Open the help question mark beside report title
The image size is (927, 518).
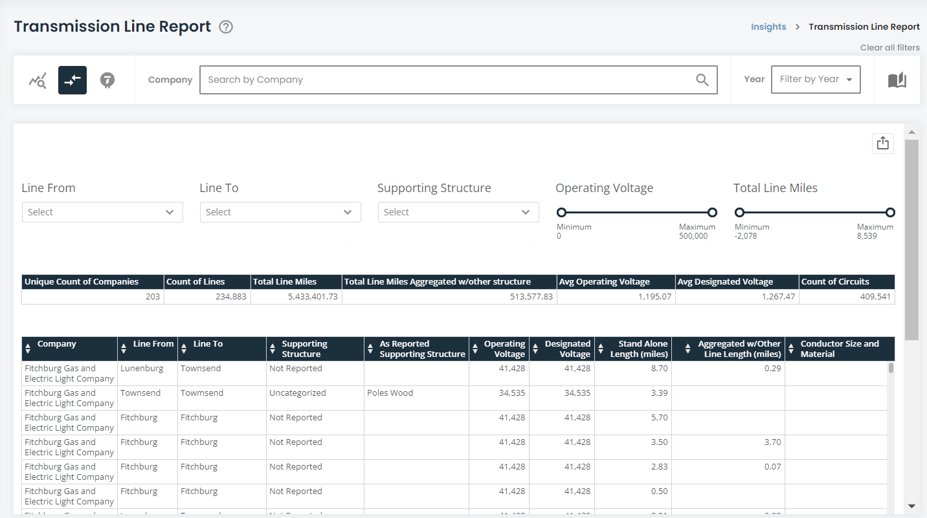pos(226,27)
